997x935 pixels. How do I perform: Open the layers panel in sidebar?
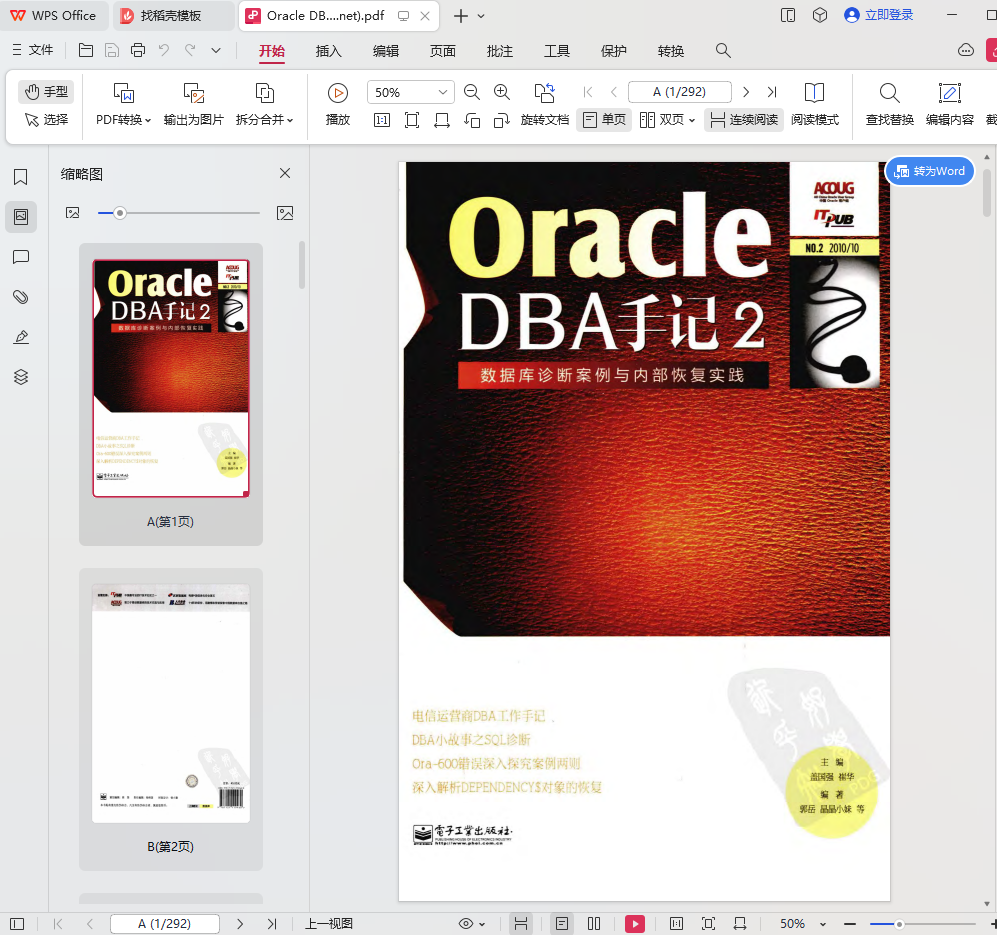(x=20, y=377)
